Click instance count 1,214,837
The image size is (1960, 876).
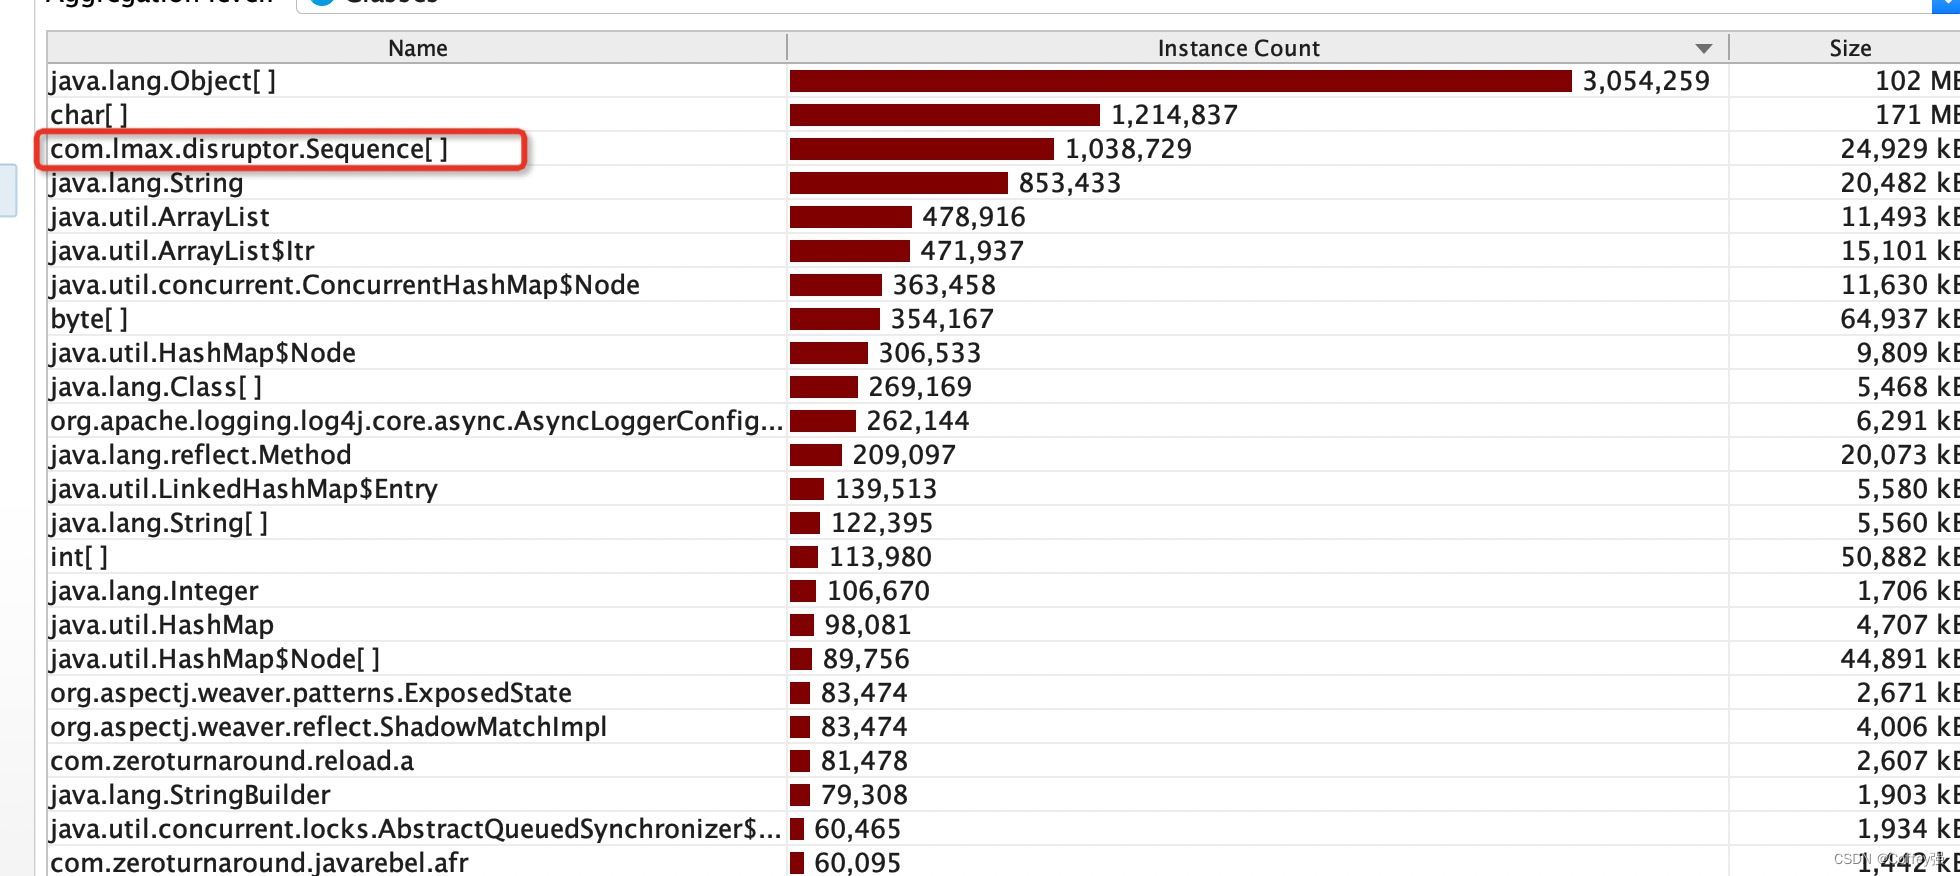(x=1174, y=115)
